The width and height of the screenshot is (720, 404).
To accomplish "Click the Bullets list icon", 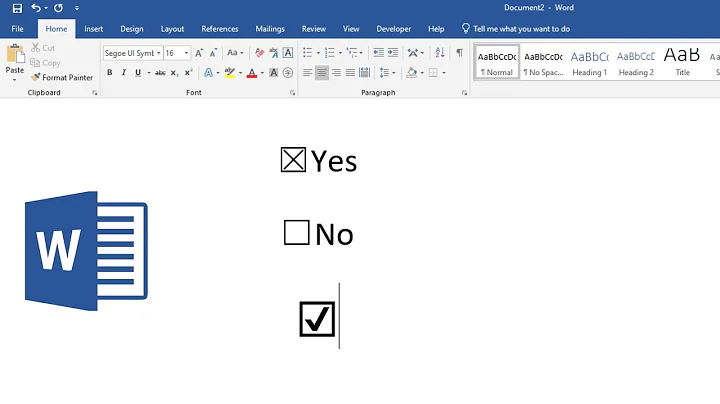I will [307, 53].
